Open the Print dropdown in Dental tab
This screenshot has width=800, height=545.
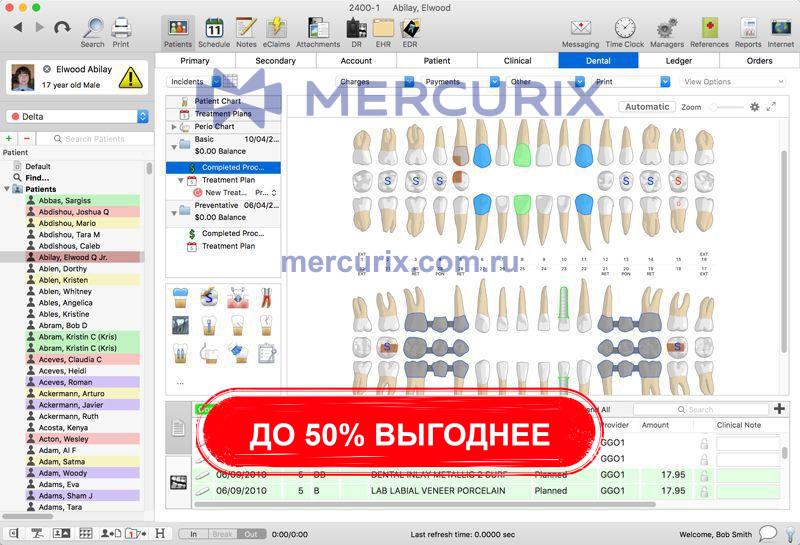click(x=631, y=82)
